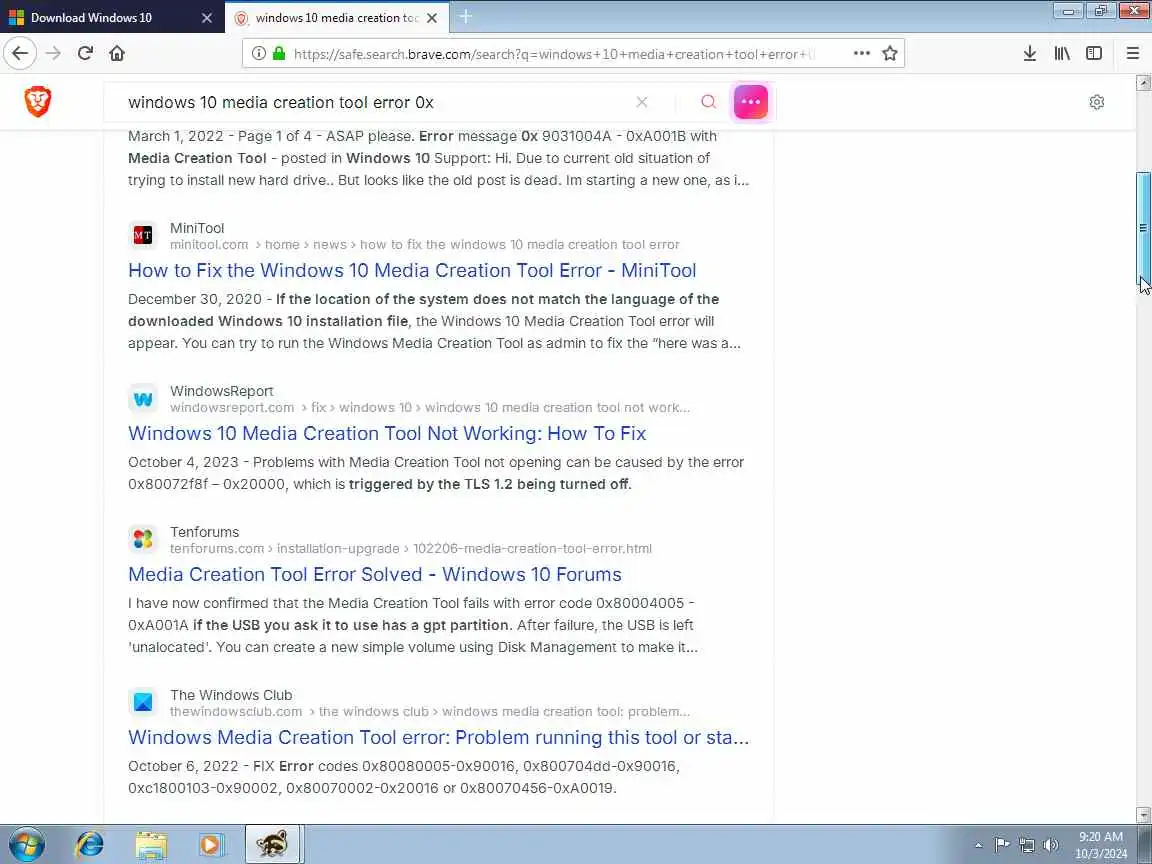The width and height of the screenshot is (1152, 864).
Task: Click the 'October 6, 2022' snippet date
Action: (x=183, y=767)
